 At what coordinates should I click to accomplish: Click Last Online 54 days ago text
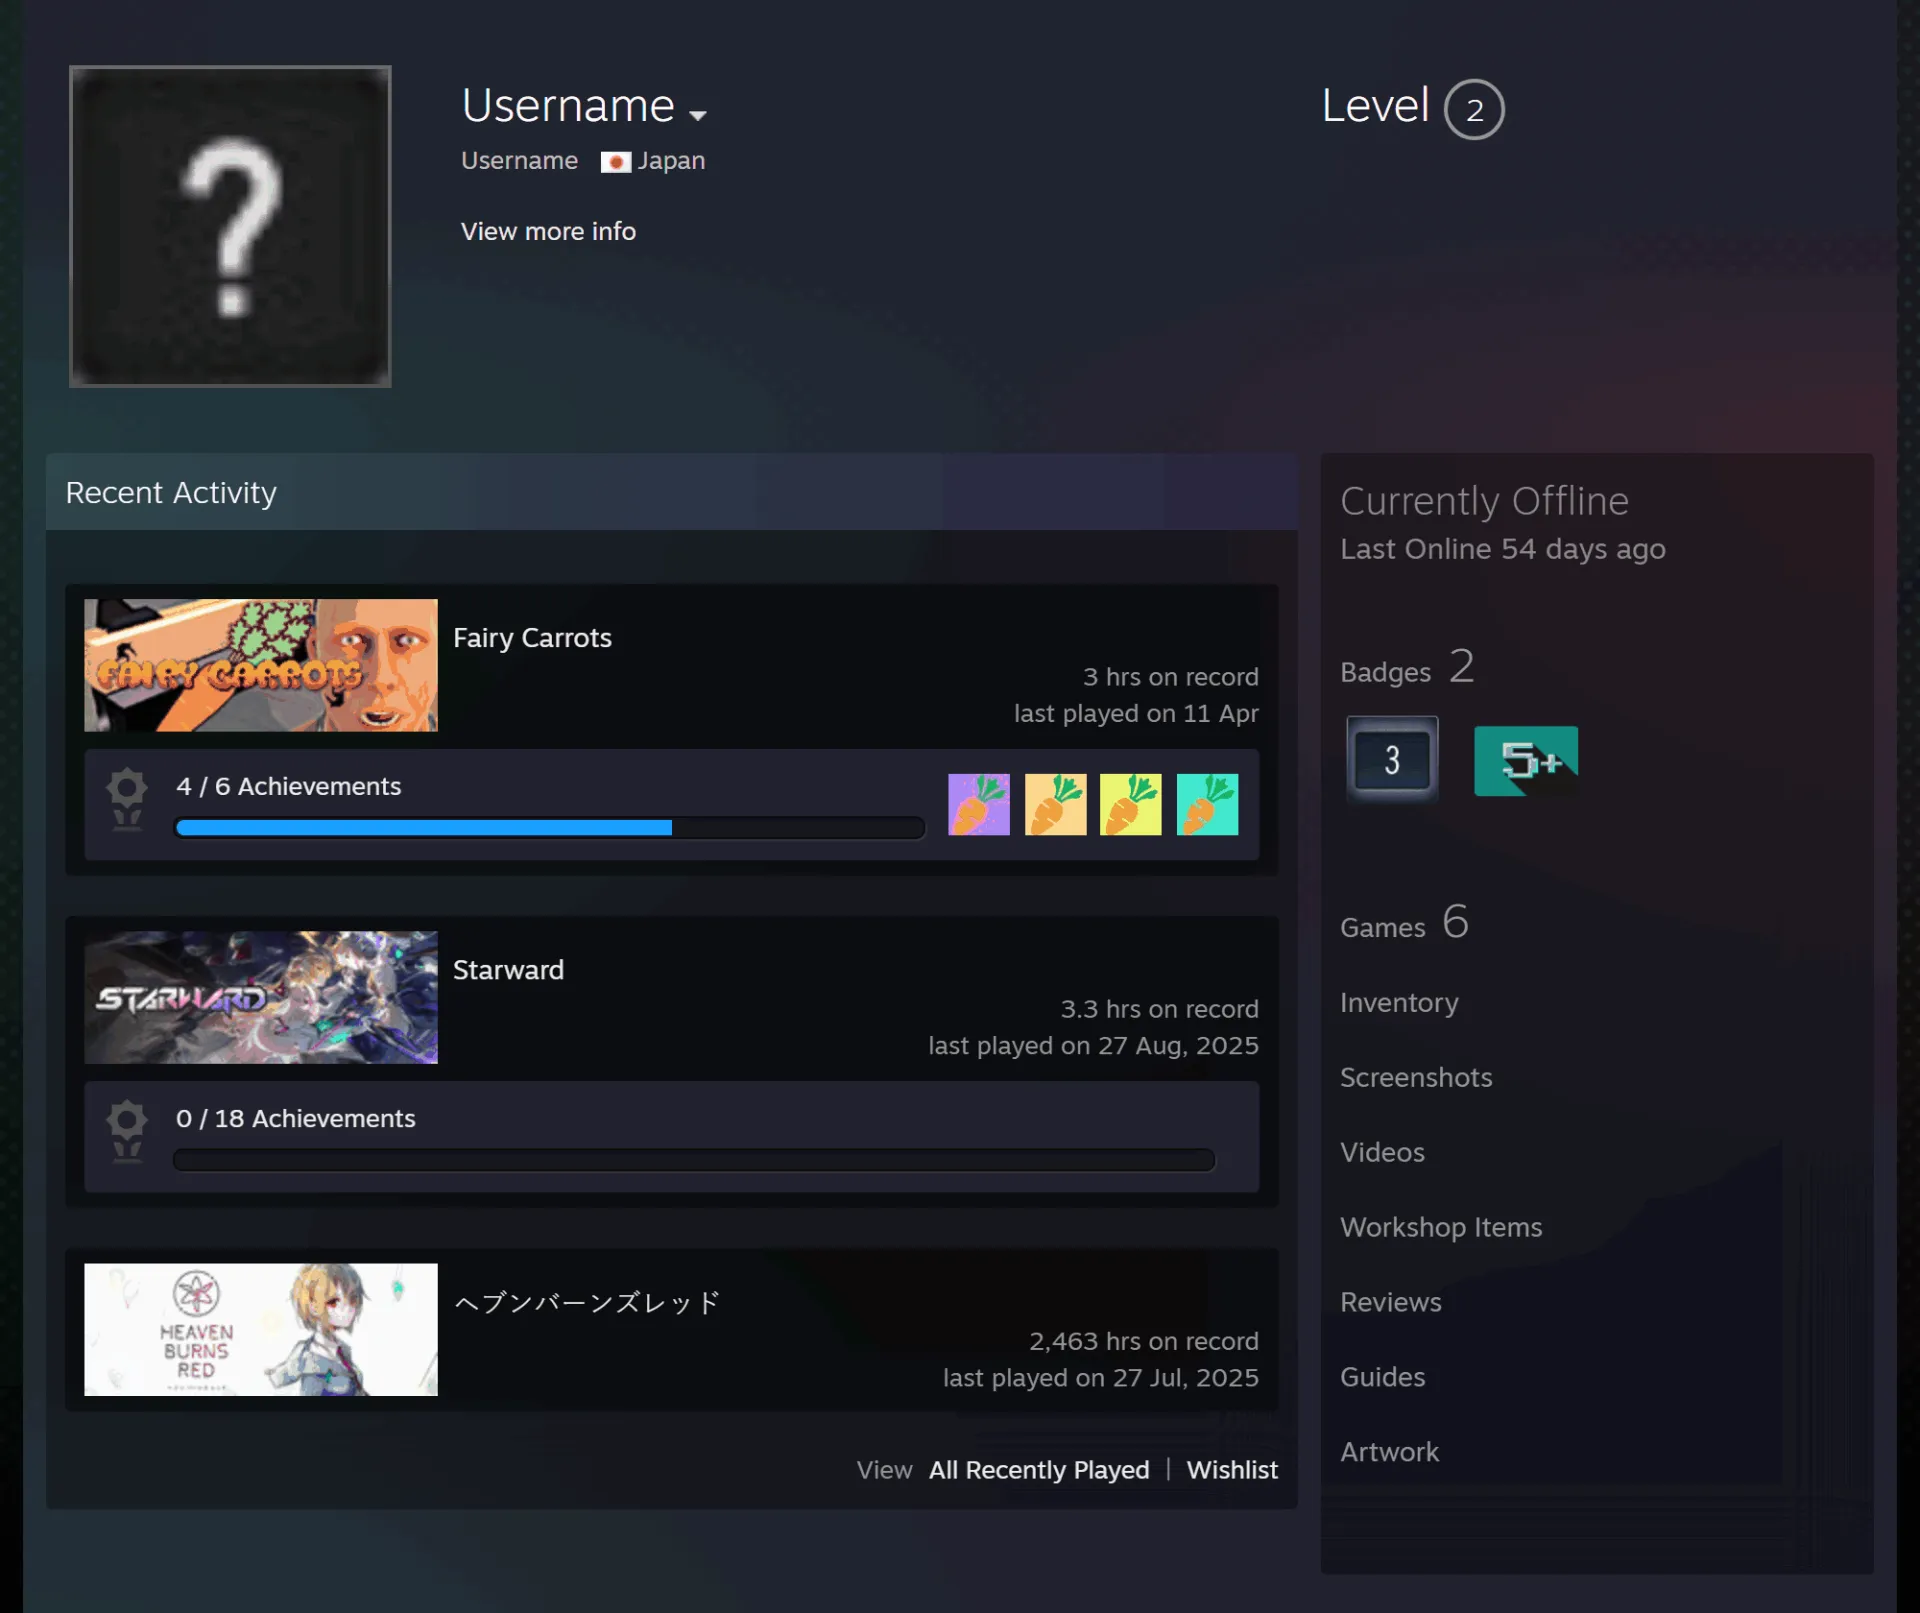click(1503, 549)
